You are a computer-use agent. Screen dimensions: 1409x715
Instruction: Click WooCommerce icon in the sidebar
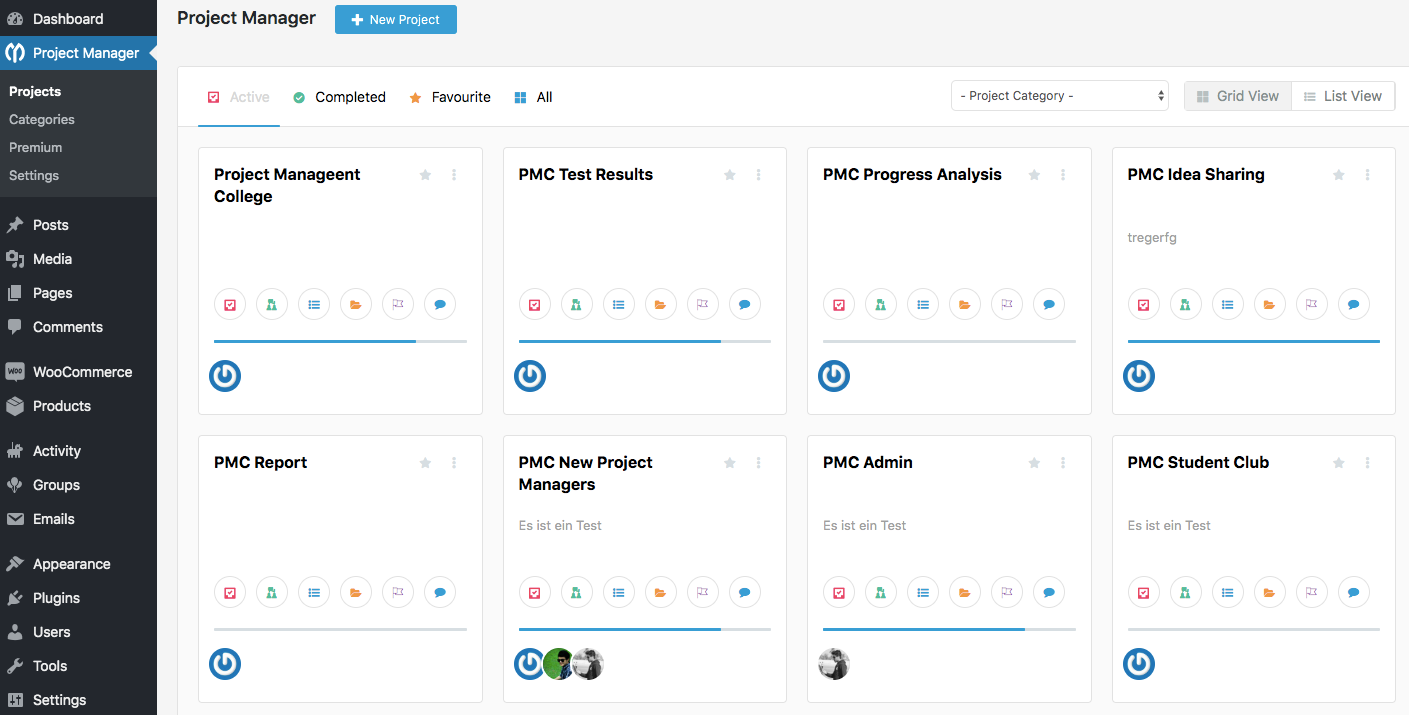point(15,372)
